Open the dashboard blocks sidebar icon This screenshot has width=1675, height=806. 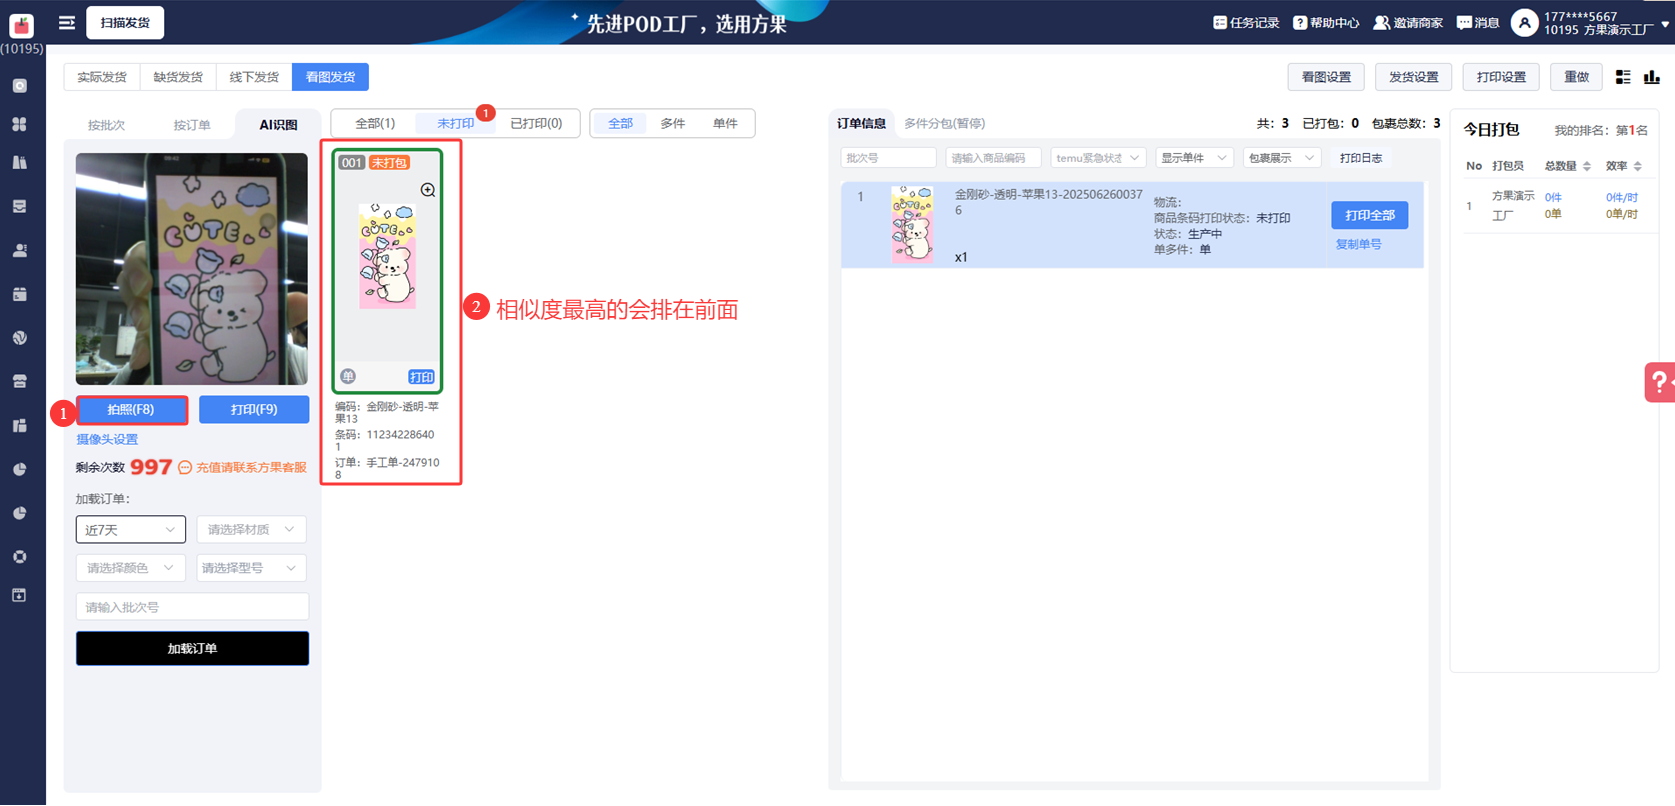(x=20, y=425)
